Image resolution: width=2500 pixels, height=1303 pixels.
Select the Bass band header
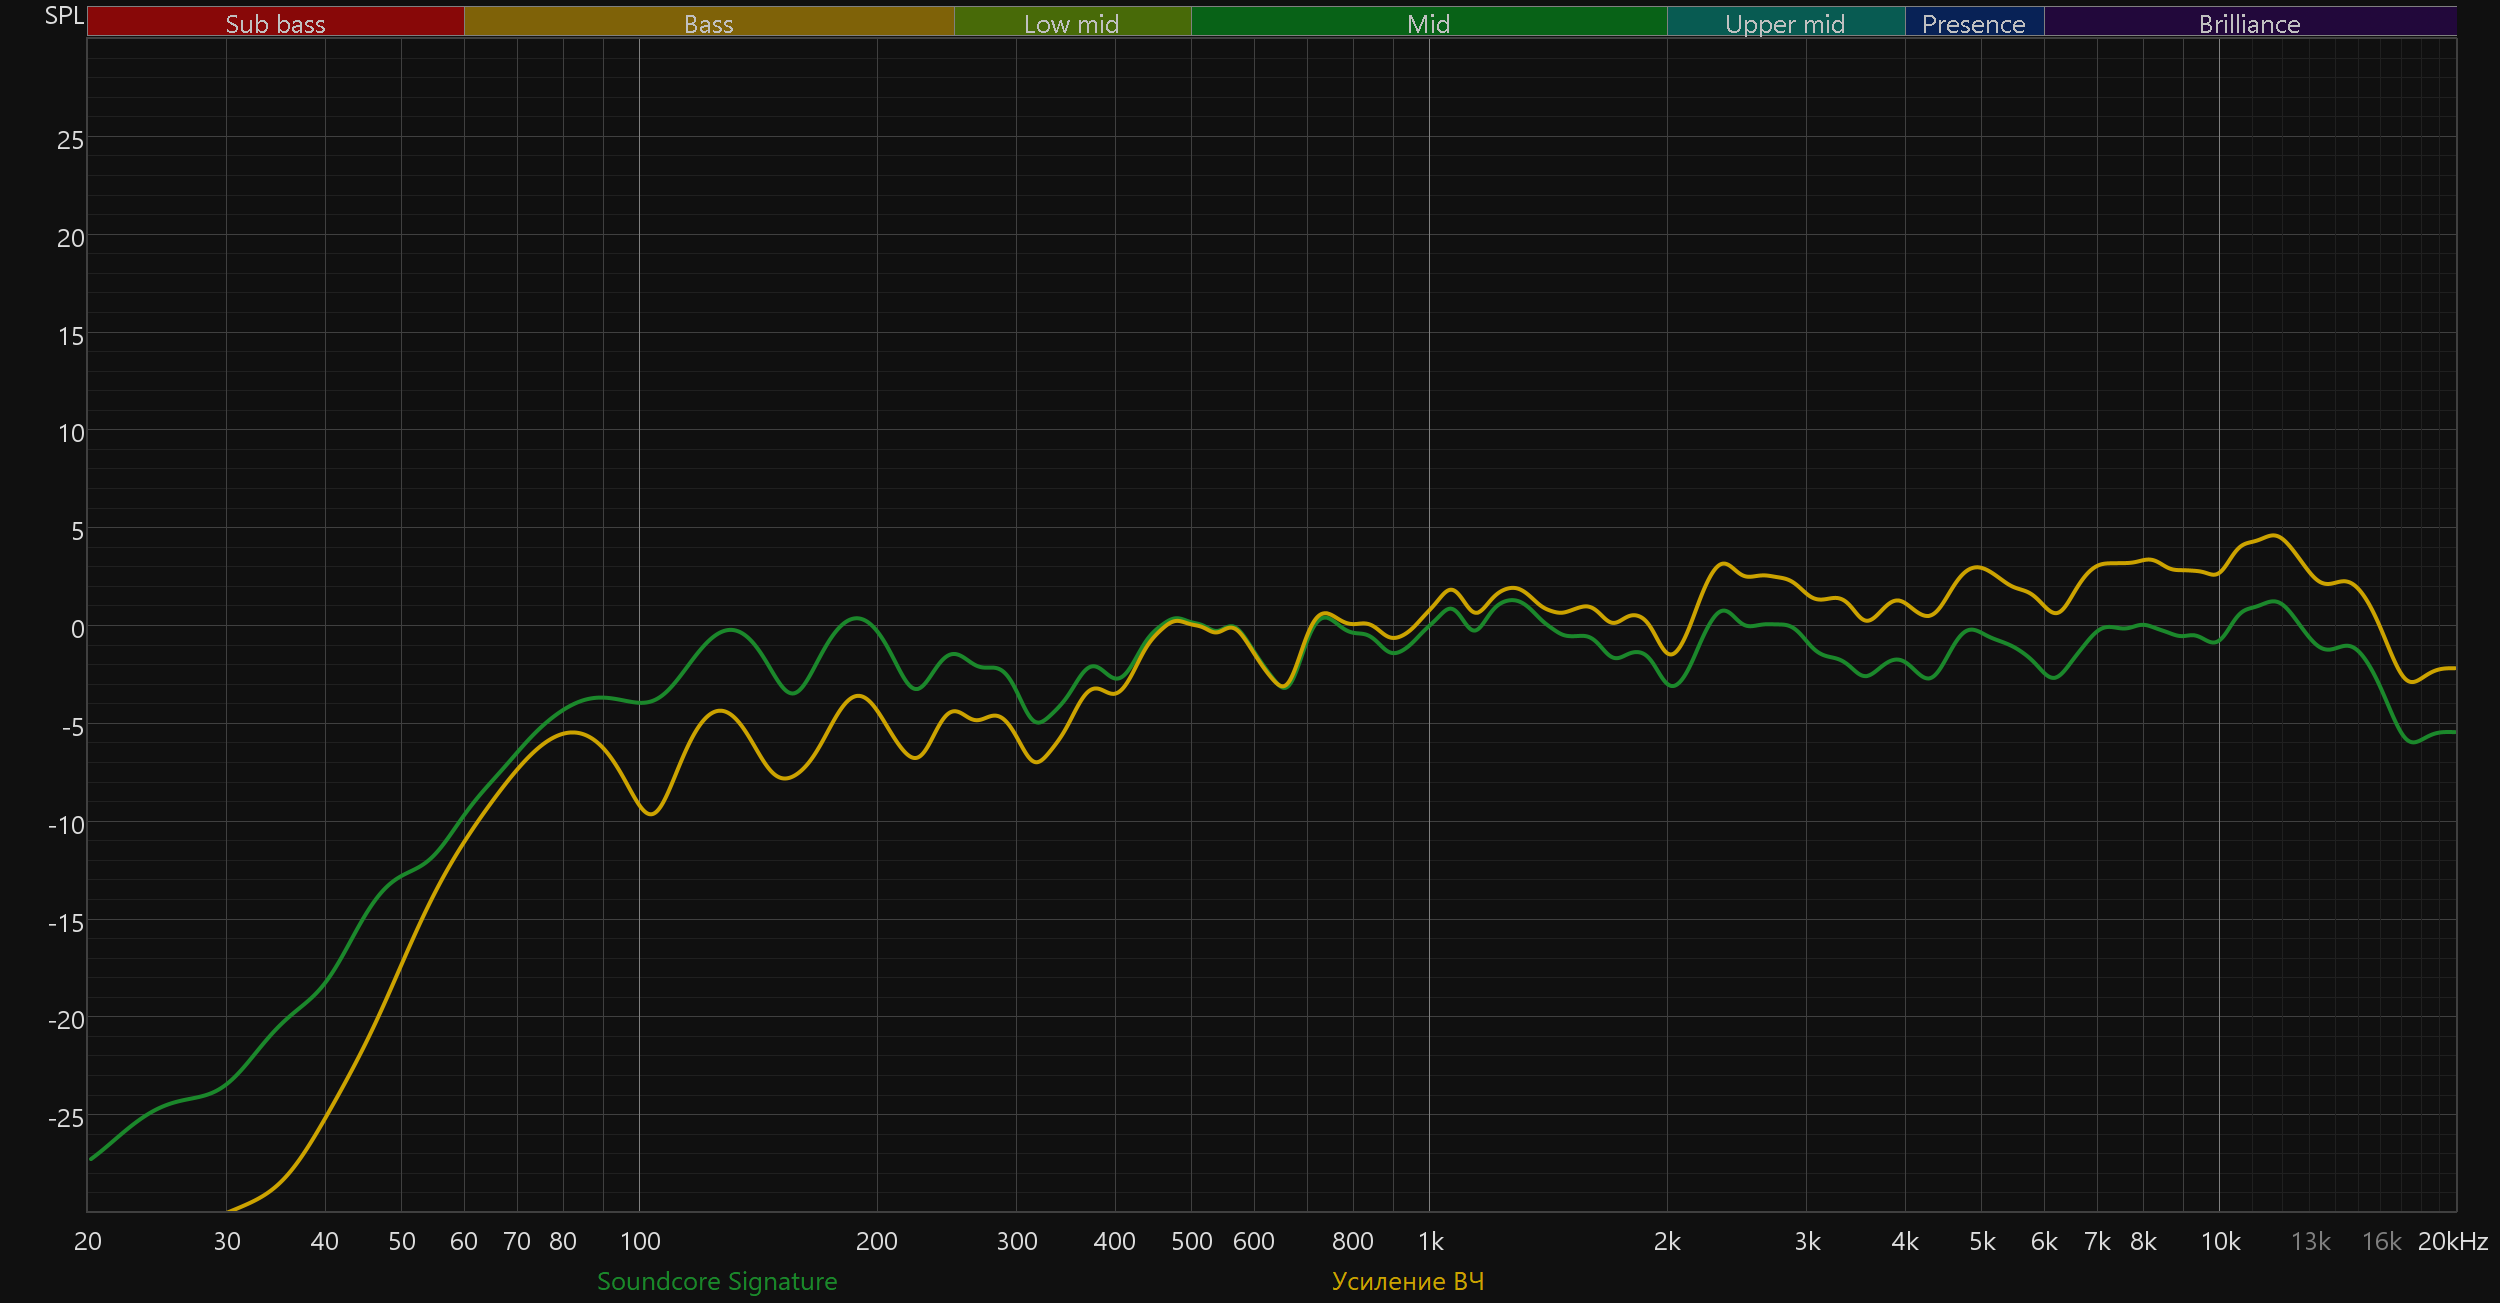[x=708, y=23]
